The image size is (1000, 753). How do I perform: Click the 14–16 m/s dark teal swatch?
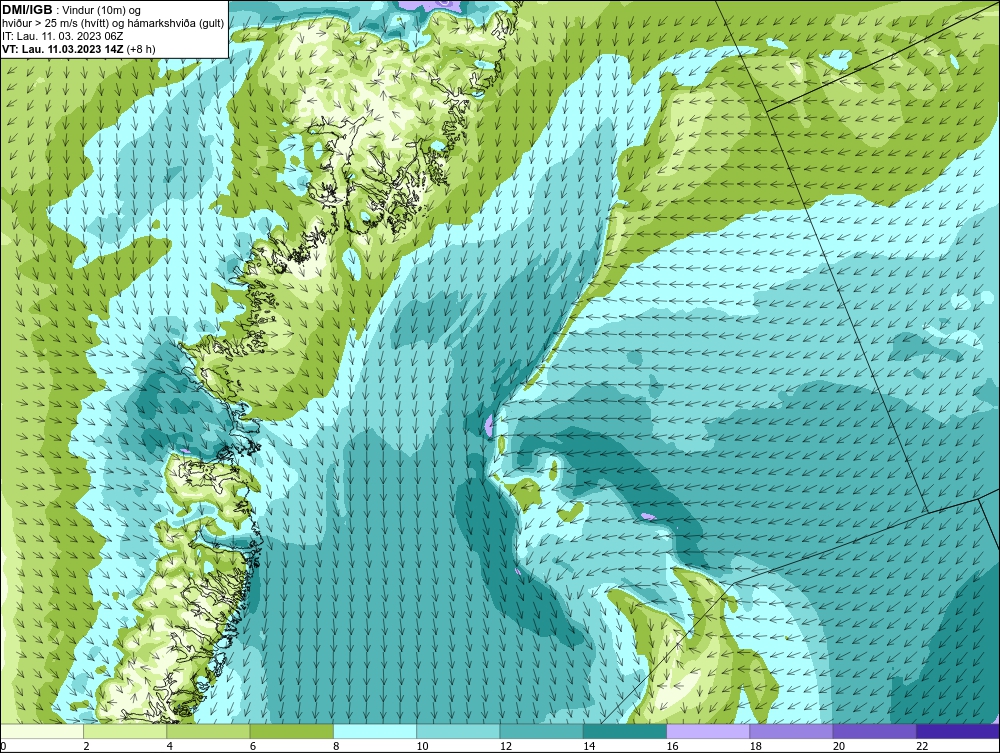625,731
